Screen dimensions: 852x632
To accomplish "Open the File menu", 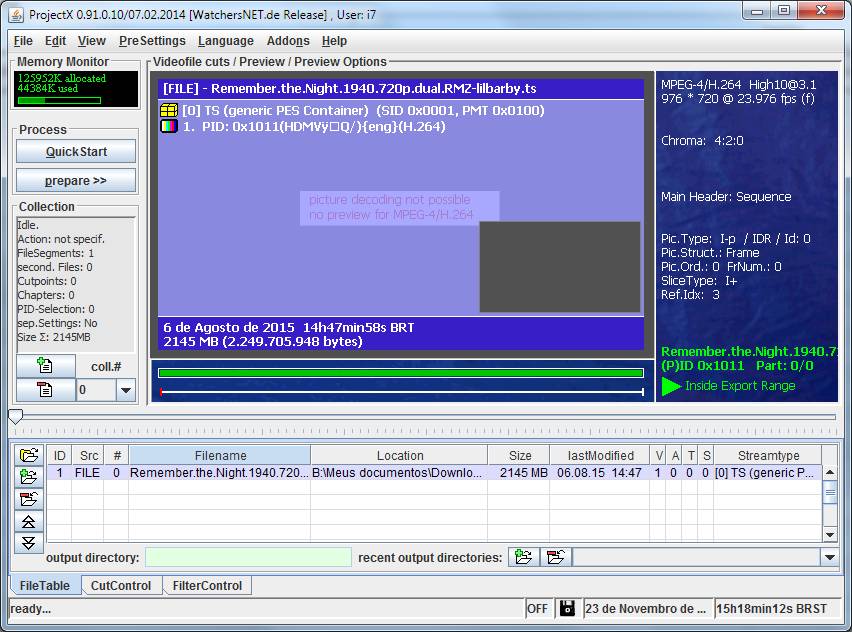I will tap(23, 41).
